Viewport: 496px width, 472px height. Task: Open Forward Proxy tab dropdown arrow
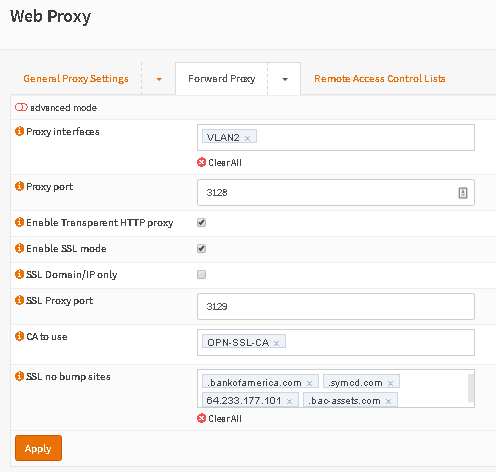coord(285,79)
